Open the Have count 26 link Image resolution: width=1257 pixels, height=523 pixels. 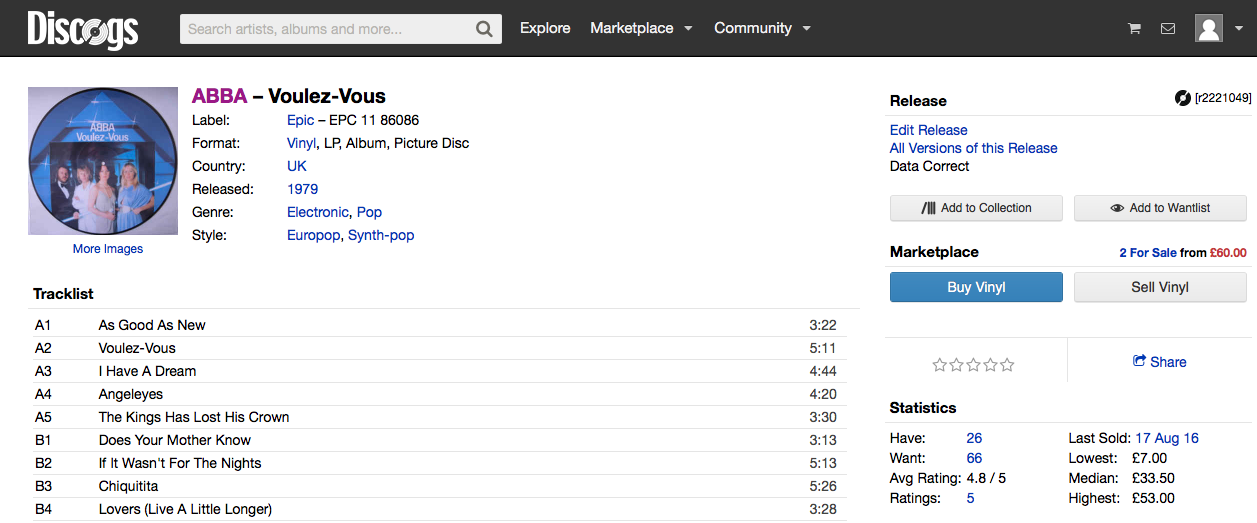pyautogui.click(x=974, y=438)
